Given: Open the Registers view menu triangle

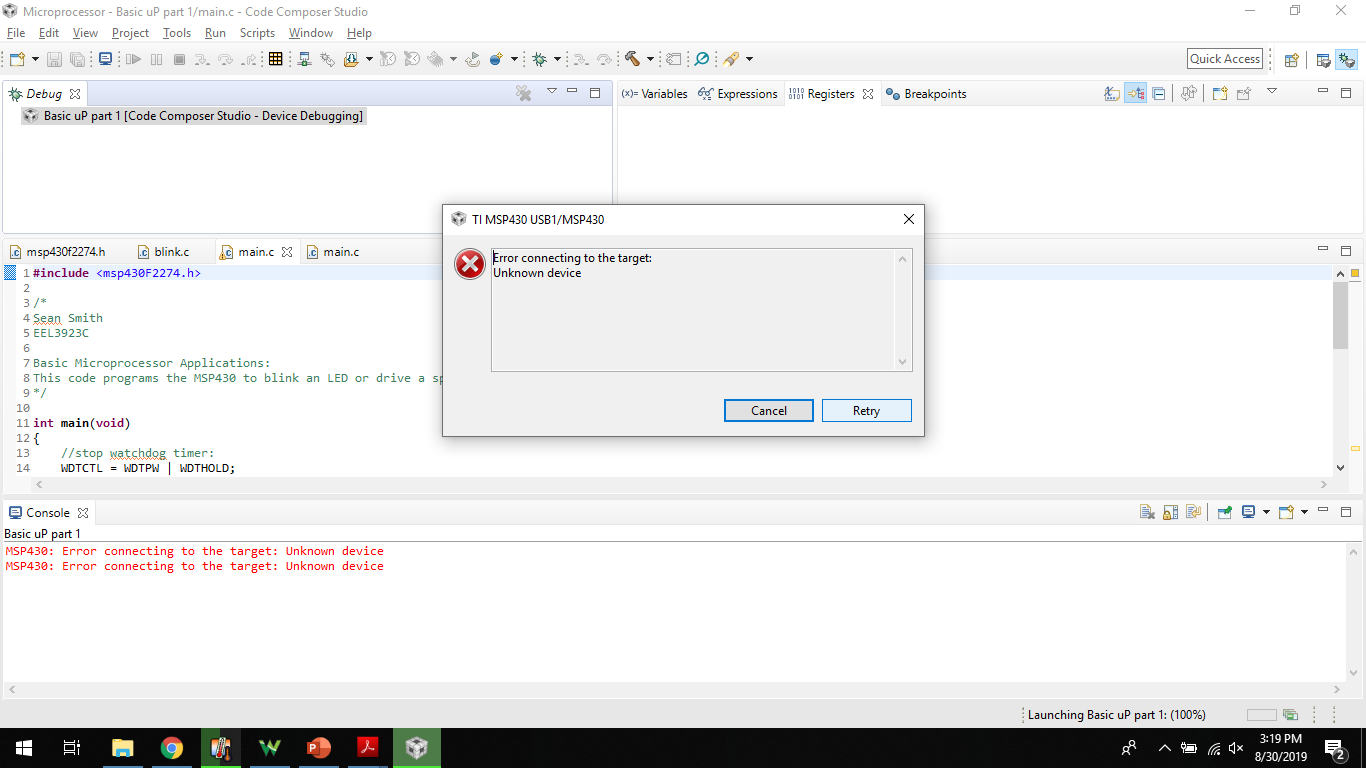Looking at the screenshot, I should click(1272, 92).
